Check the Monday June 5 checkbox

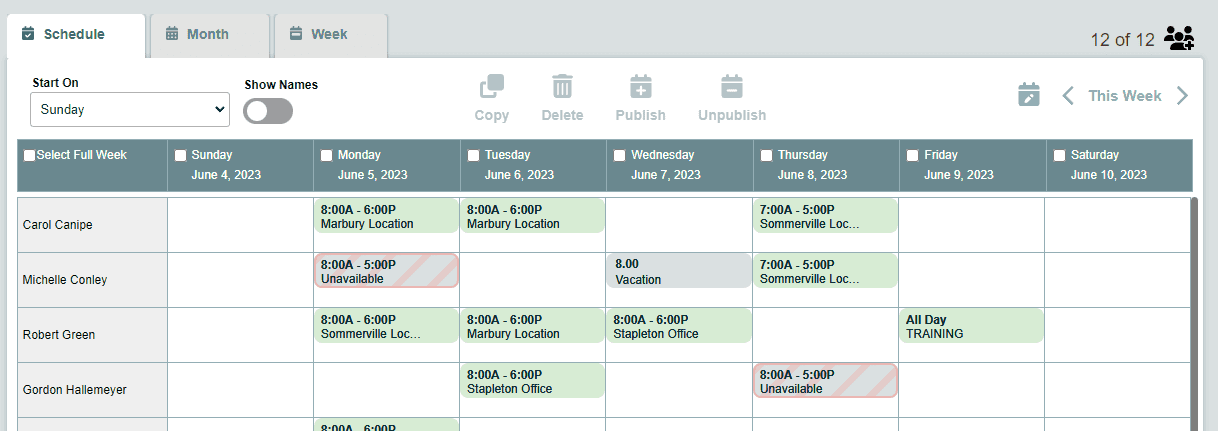[326, 155]
